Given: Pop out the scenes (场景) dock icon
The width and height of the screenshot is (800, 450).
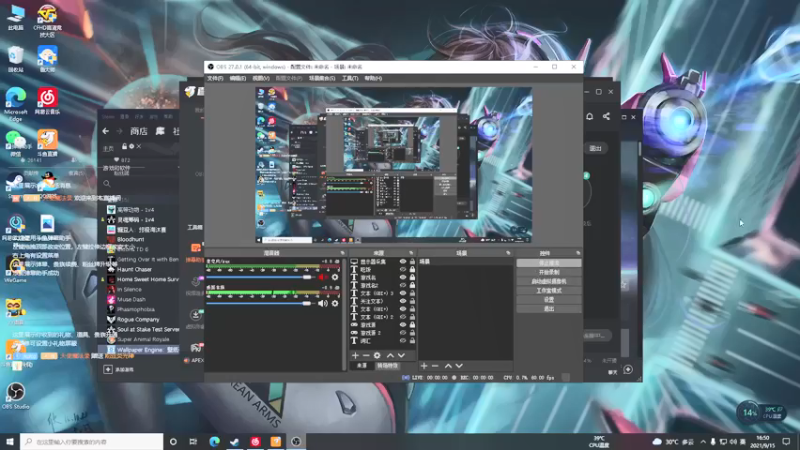Looking at the screenshot, I should point(508,253).
